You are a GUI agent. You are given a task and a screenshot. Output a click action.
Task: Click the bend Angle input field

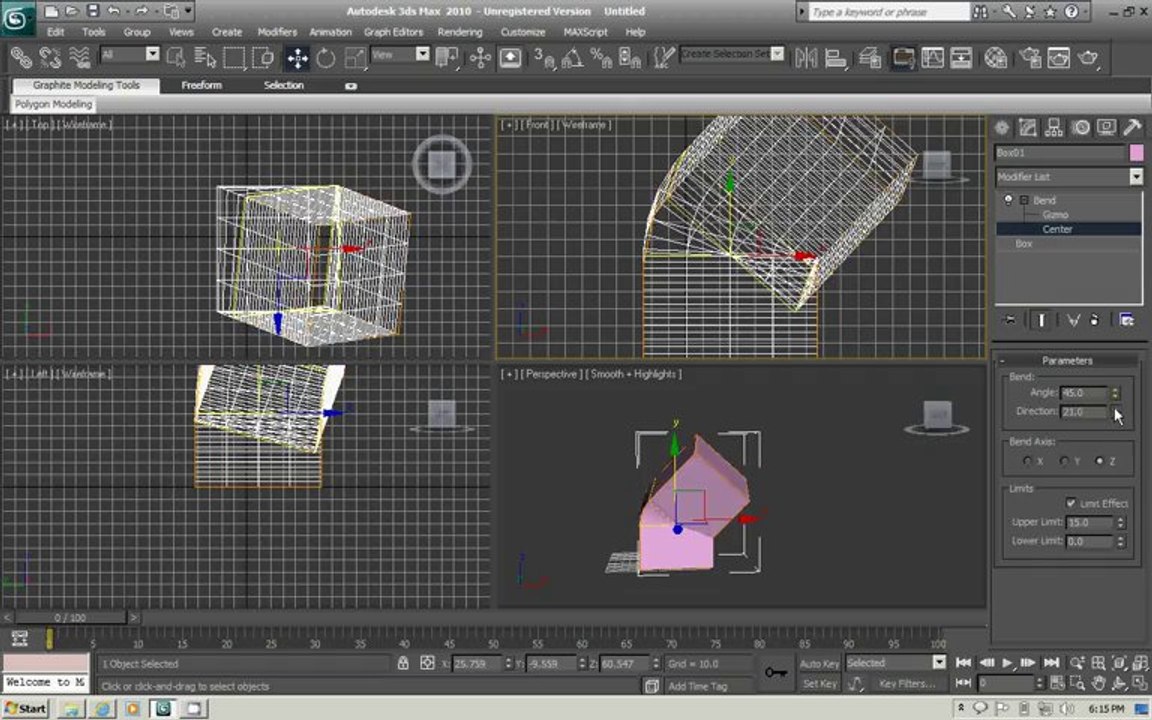(x=1084, y=393)
